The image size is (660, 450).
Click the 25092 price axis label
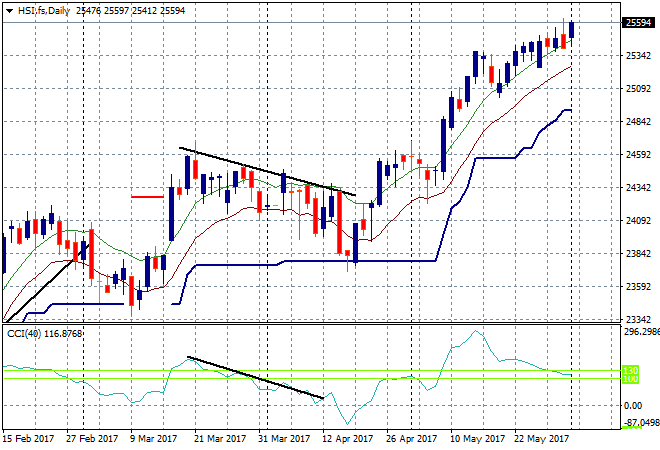pos(639,89)
